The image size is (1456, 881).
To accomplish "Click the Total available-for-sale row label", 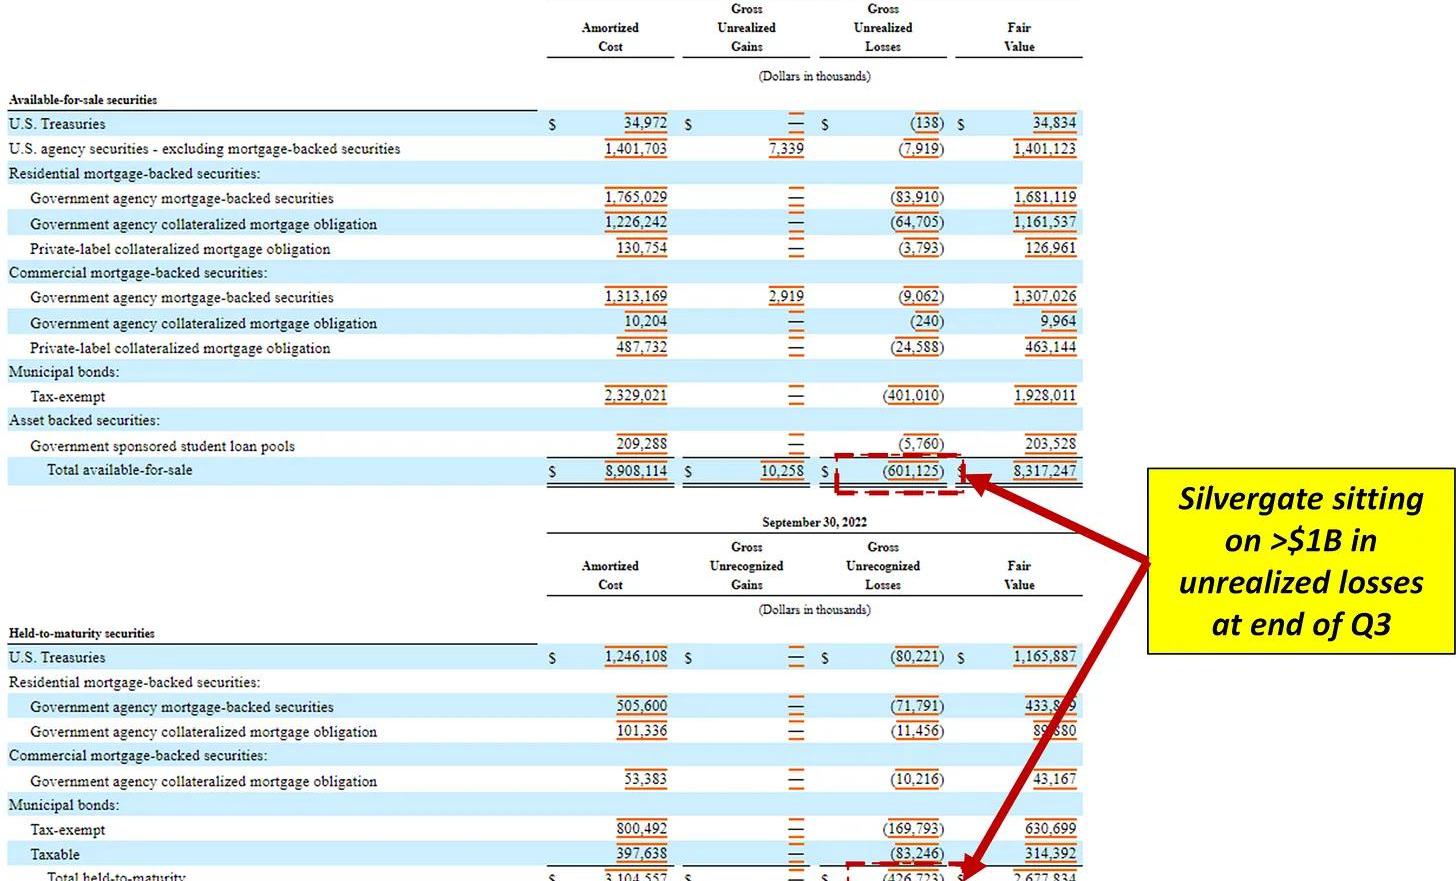I will [119, 470].
